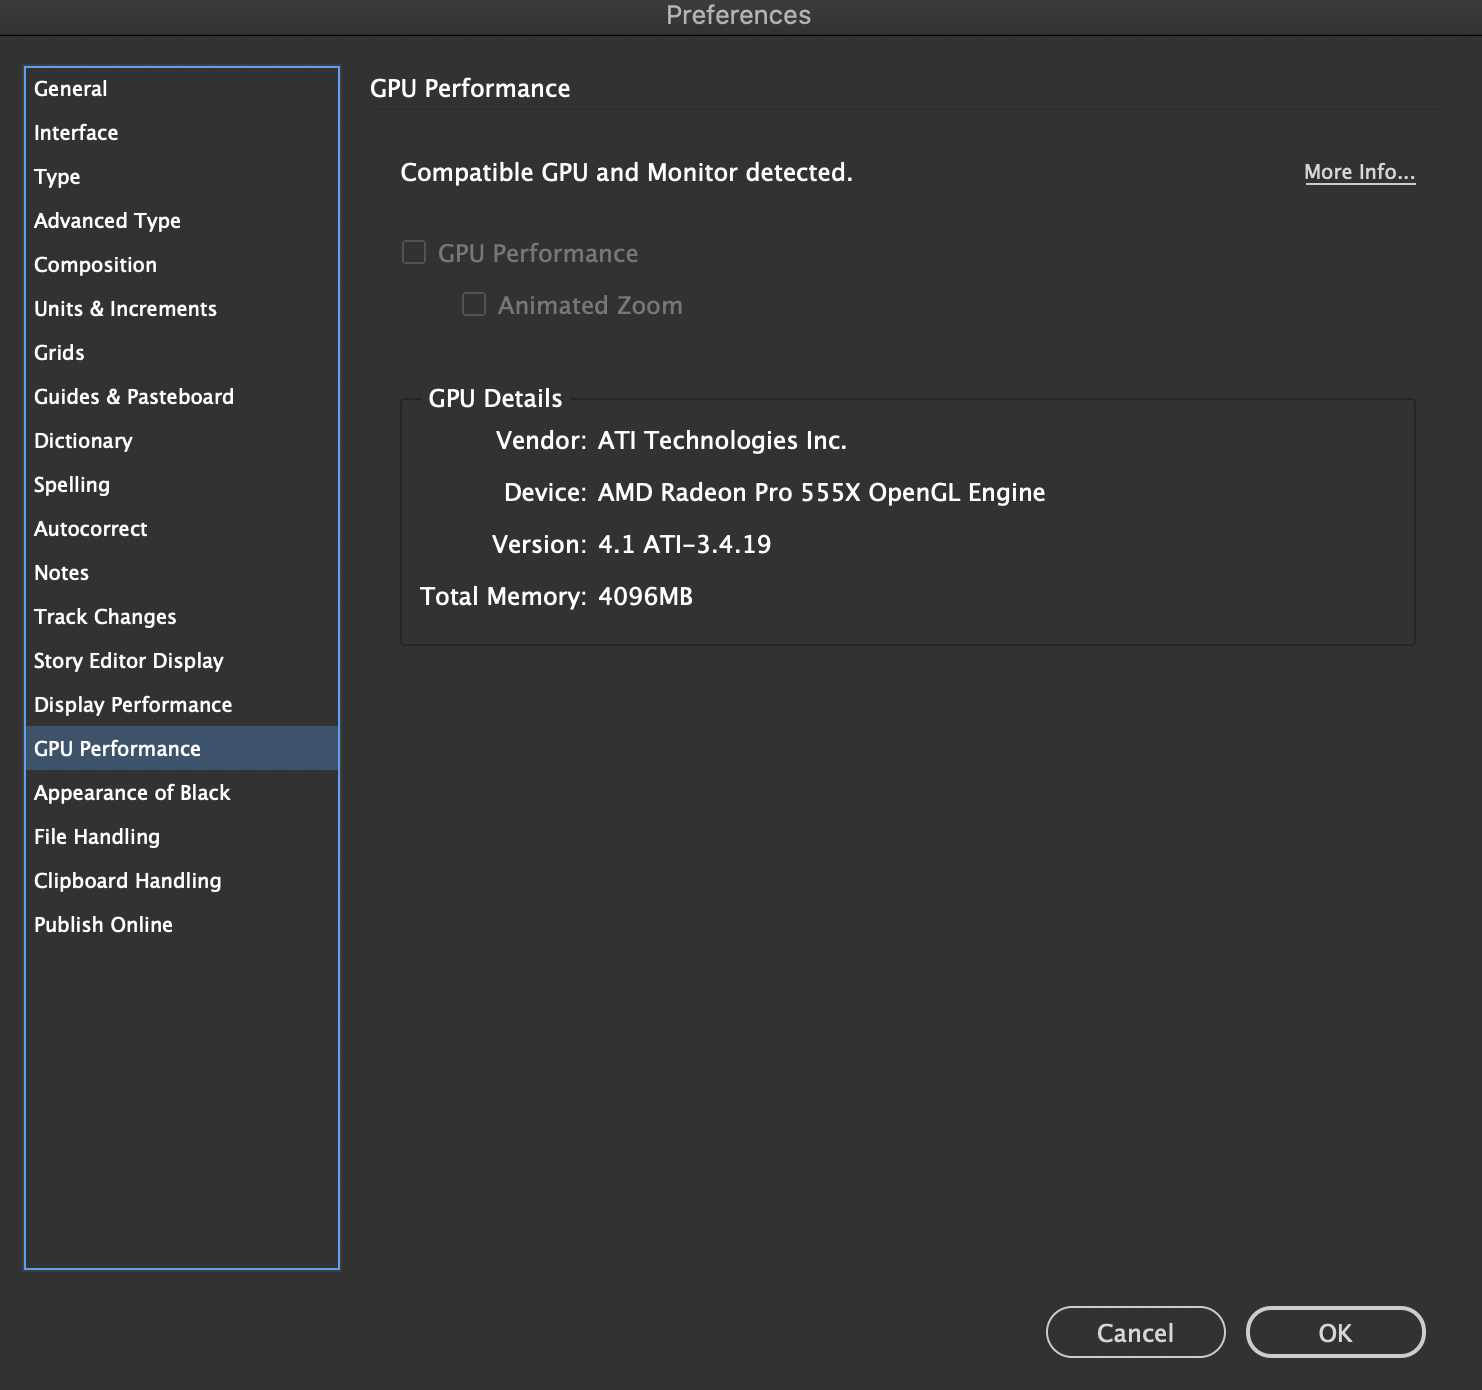Click the OK button
The image size is (1482, 1390).
click(x=1335, y=1332)
